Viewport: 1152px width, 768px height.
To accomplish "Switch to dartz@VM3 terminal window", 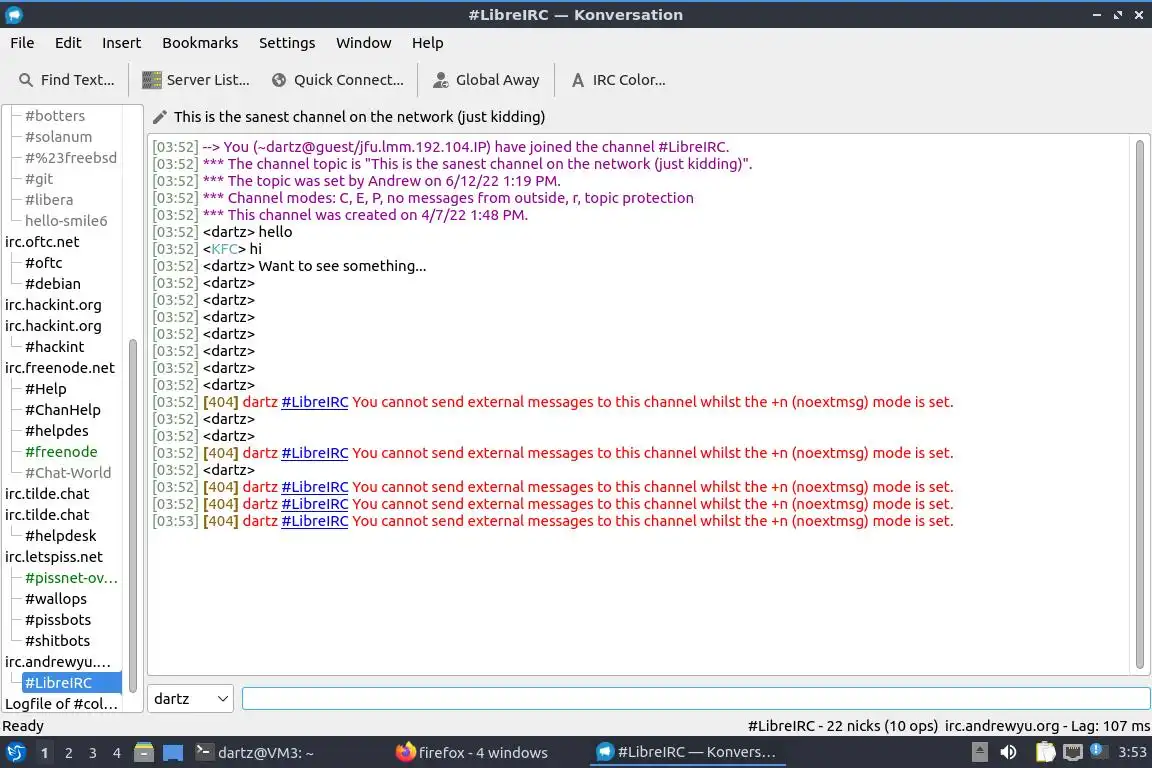I will pos(255,753).
